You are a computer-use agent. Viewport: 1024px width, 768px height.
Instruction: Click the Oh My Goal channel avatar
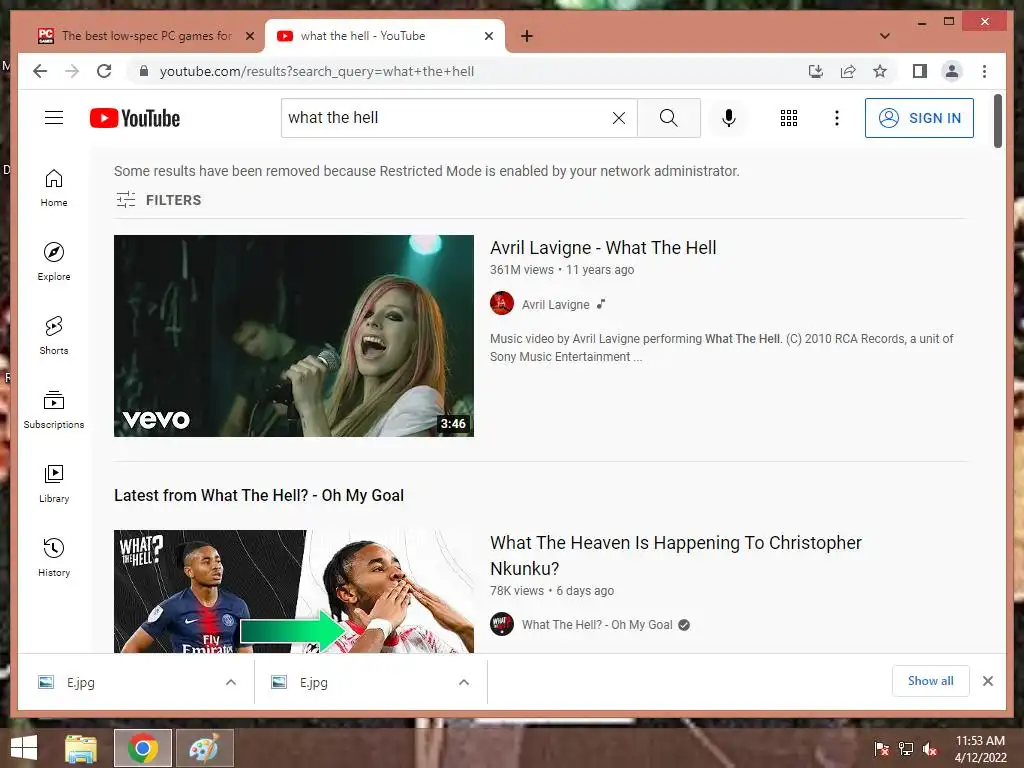click(502, 624)
